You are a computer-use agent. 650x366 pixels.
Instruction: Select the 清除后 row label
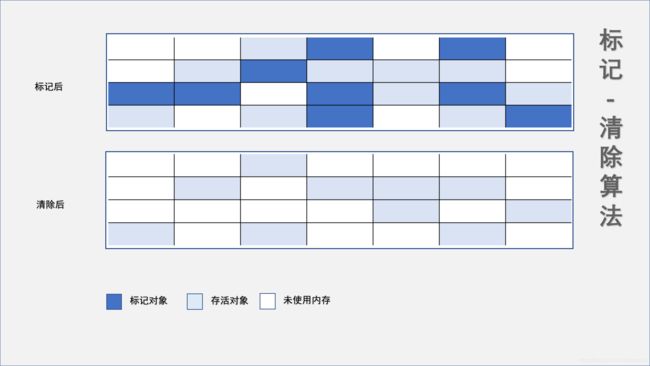click(50, 204)
